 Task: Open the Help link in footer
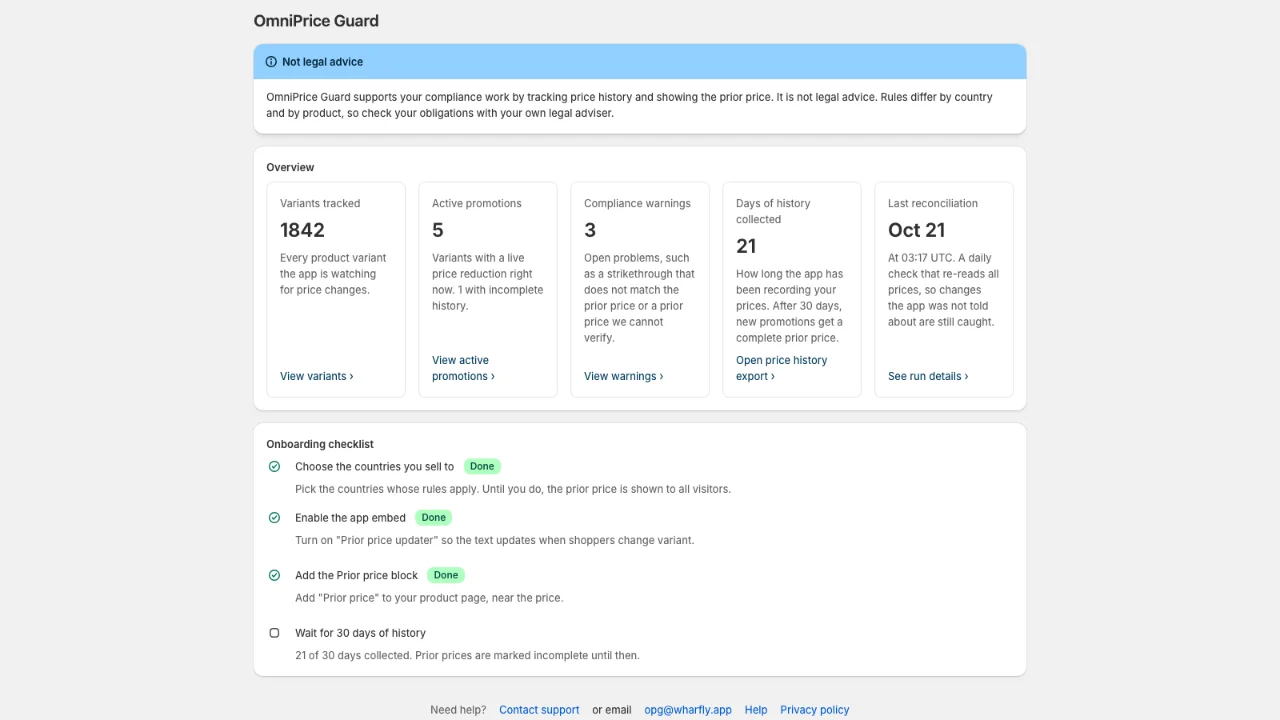pyautogui.click(x=756, y=710)
